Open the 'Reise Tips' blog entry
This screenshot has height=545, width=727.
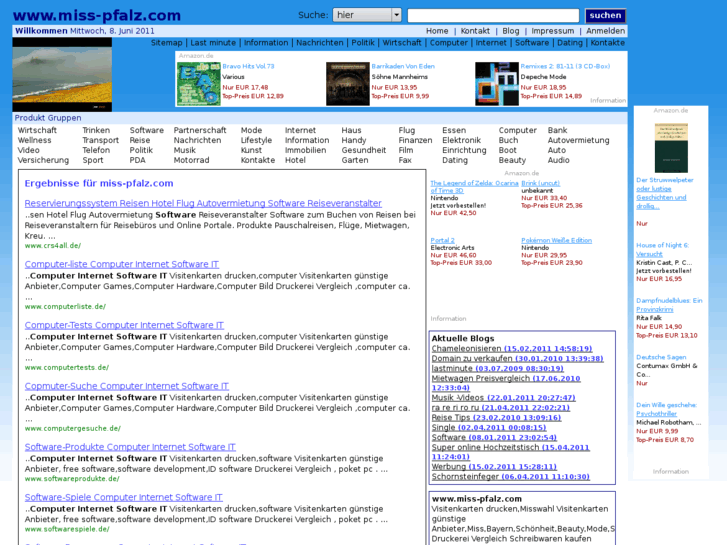496,417
